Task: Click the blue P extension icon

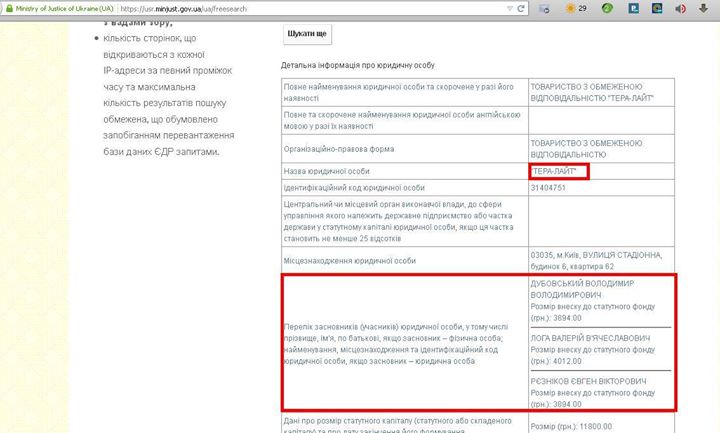Action: 634,8
